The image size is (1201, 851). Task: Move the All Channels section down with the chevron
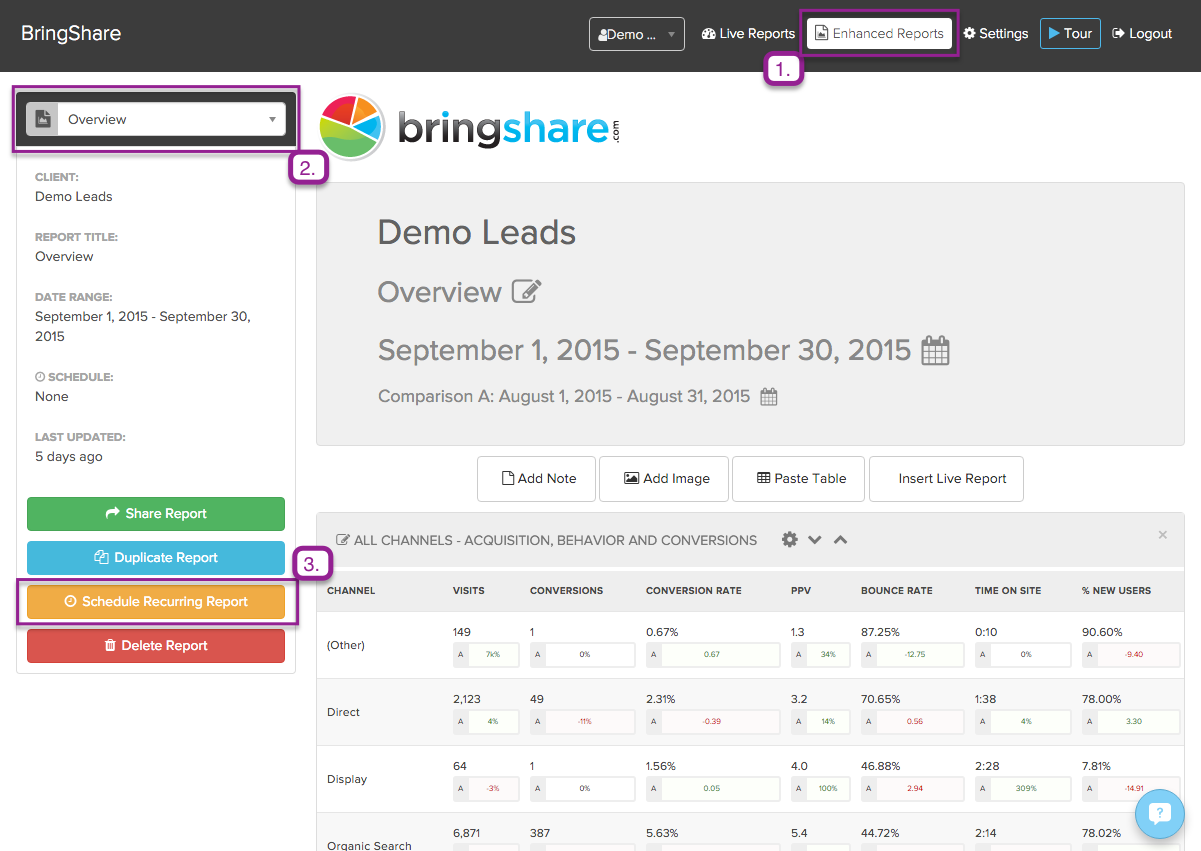[x=815, y=540]
